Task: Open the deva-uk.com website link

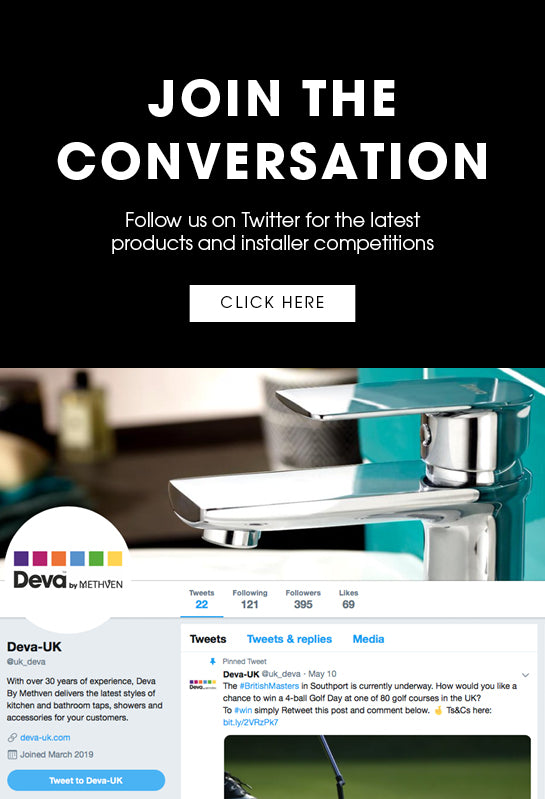Action: pos(45,737)
